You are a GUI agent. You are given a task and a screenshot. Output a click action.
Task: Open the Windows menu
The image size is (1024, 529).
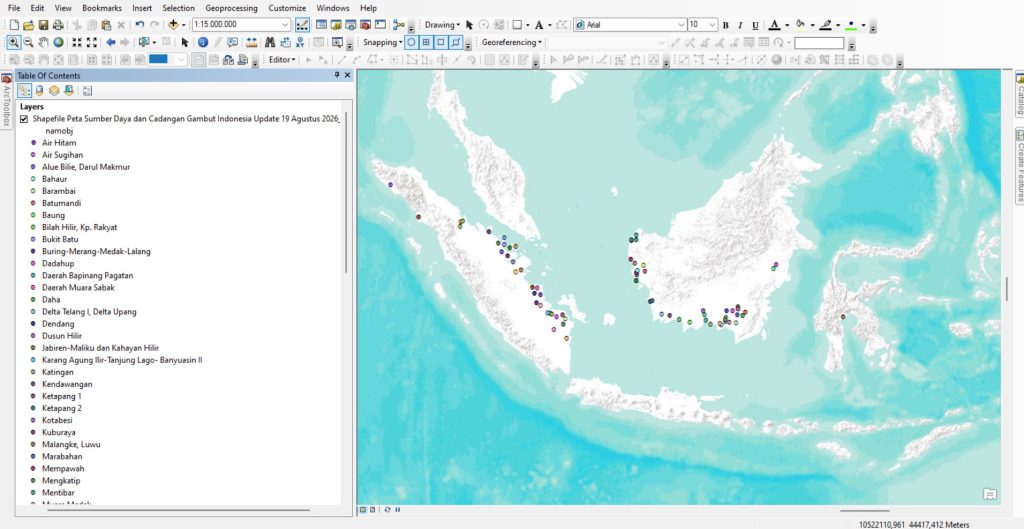click(332, 8)
